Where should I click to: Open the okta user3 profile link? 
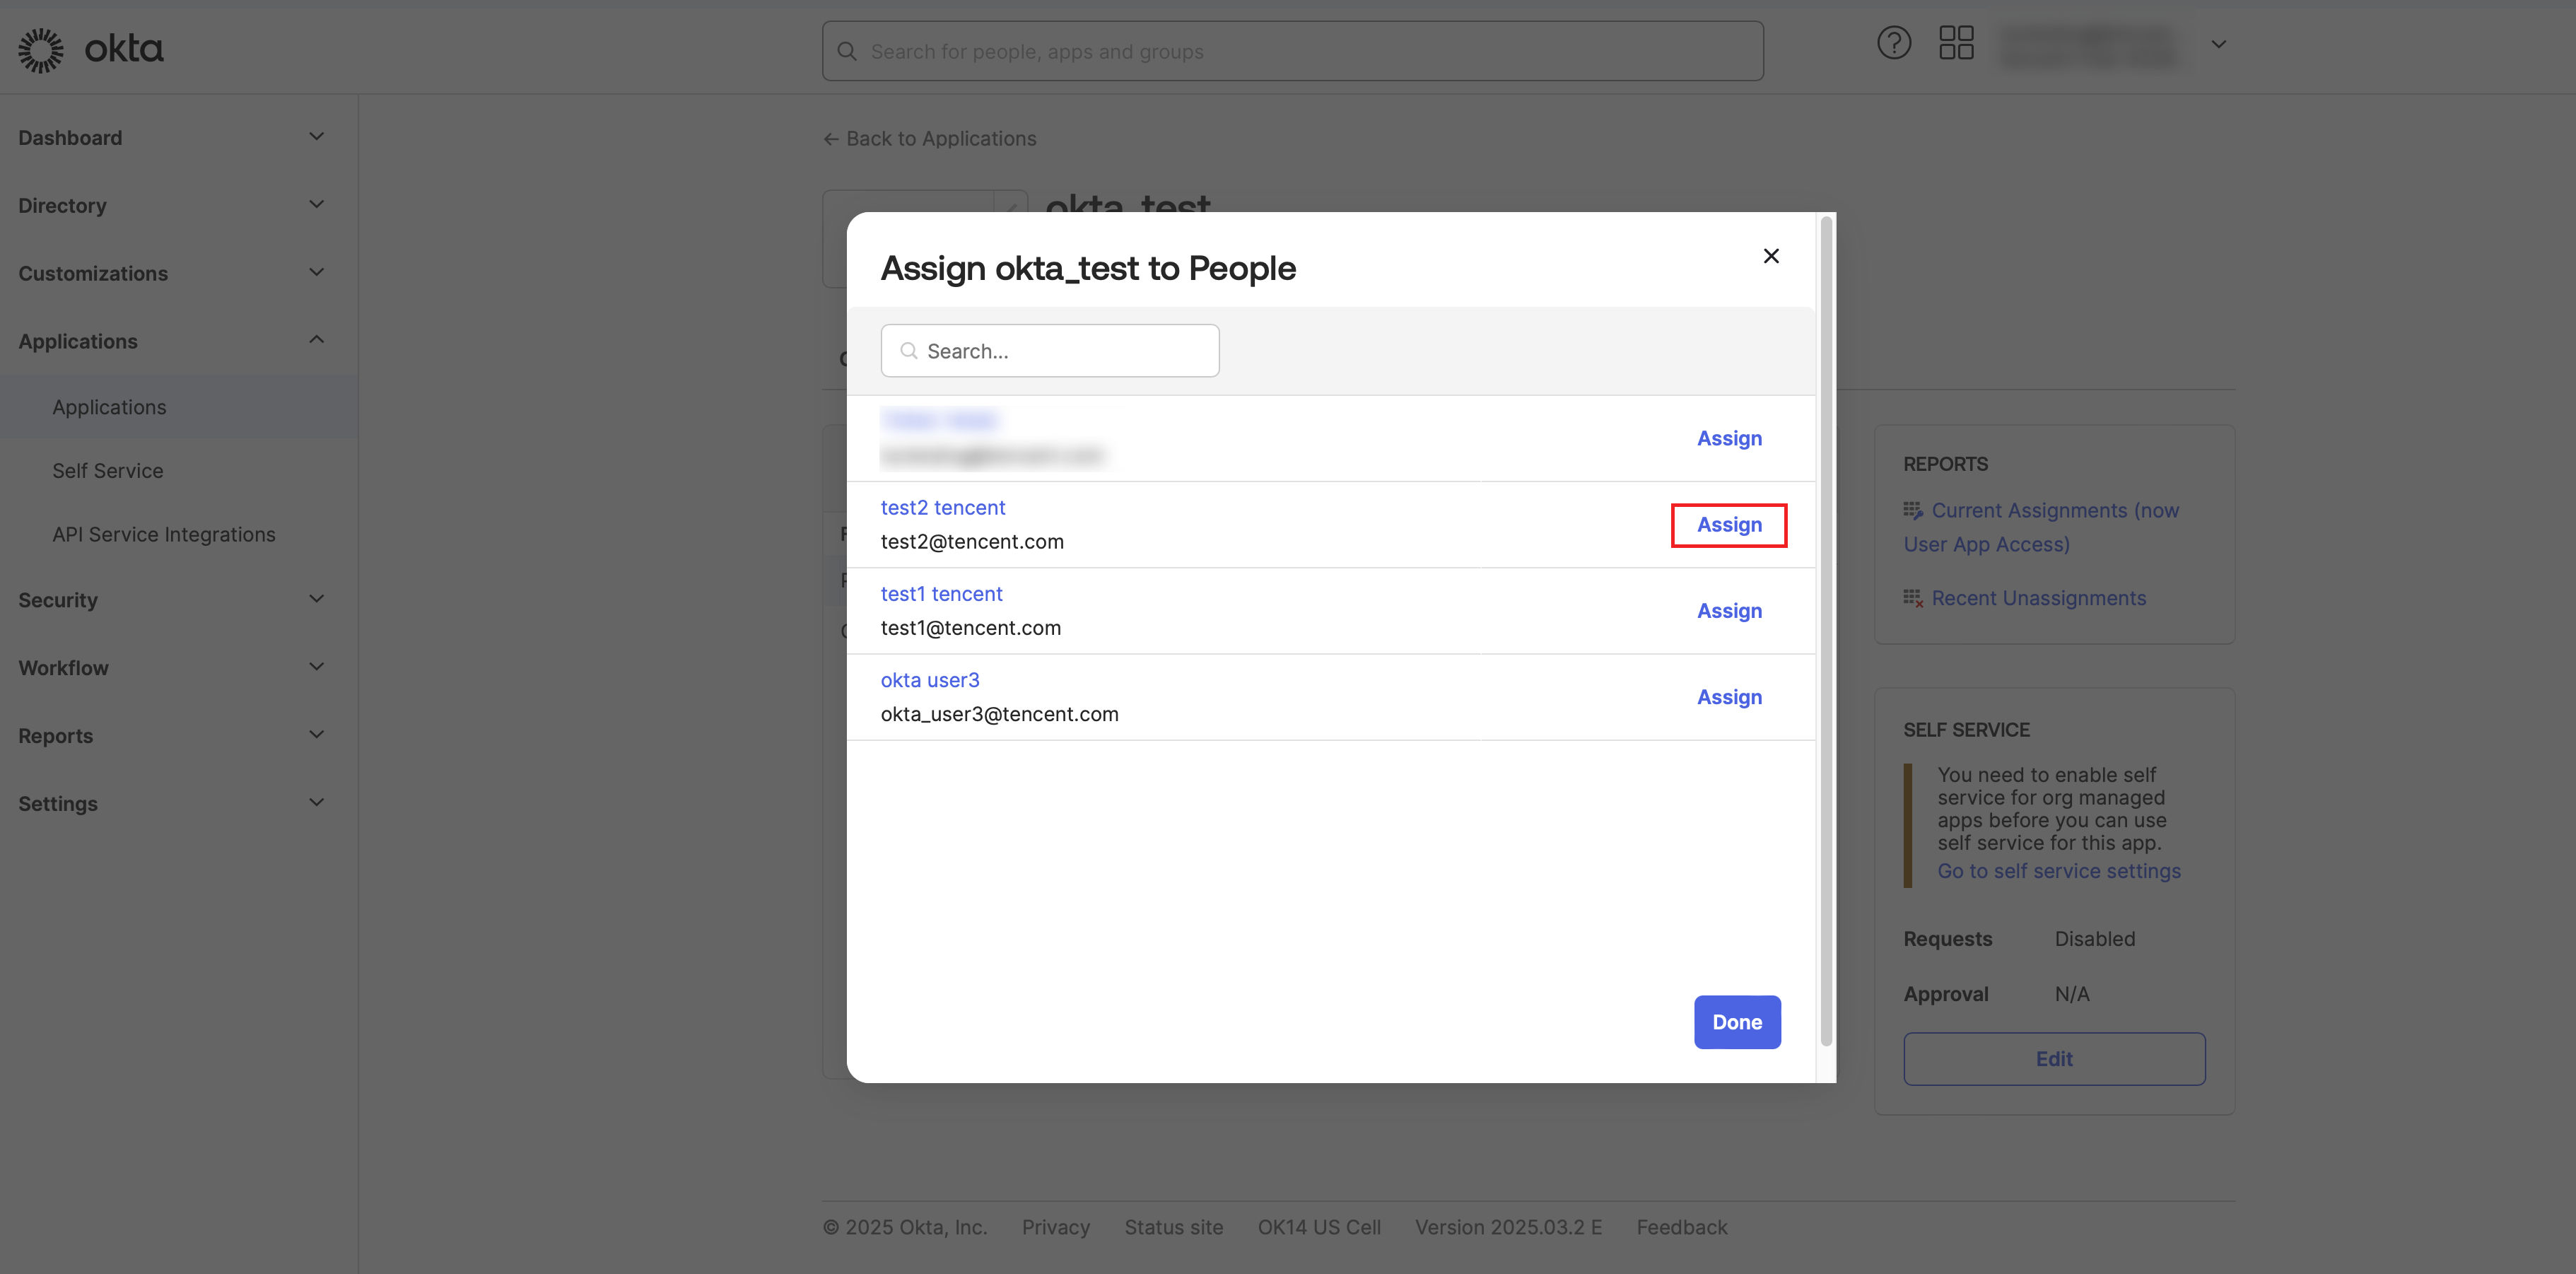click(929, 680)
